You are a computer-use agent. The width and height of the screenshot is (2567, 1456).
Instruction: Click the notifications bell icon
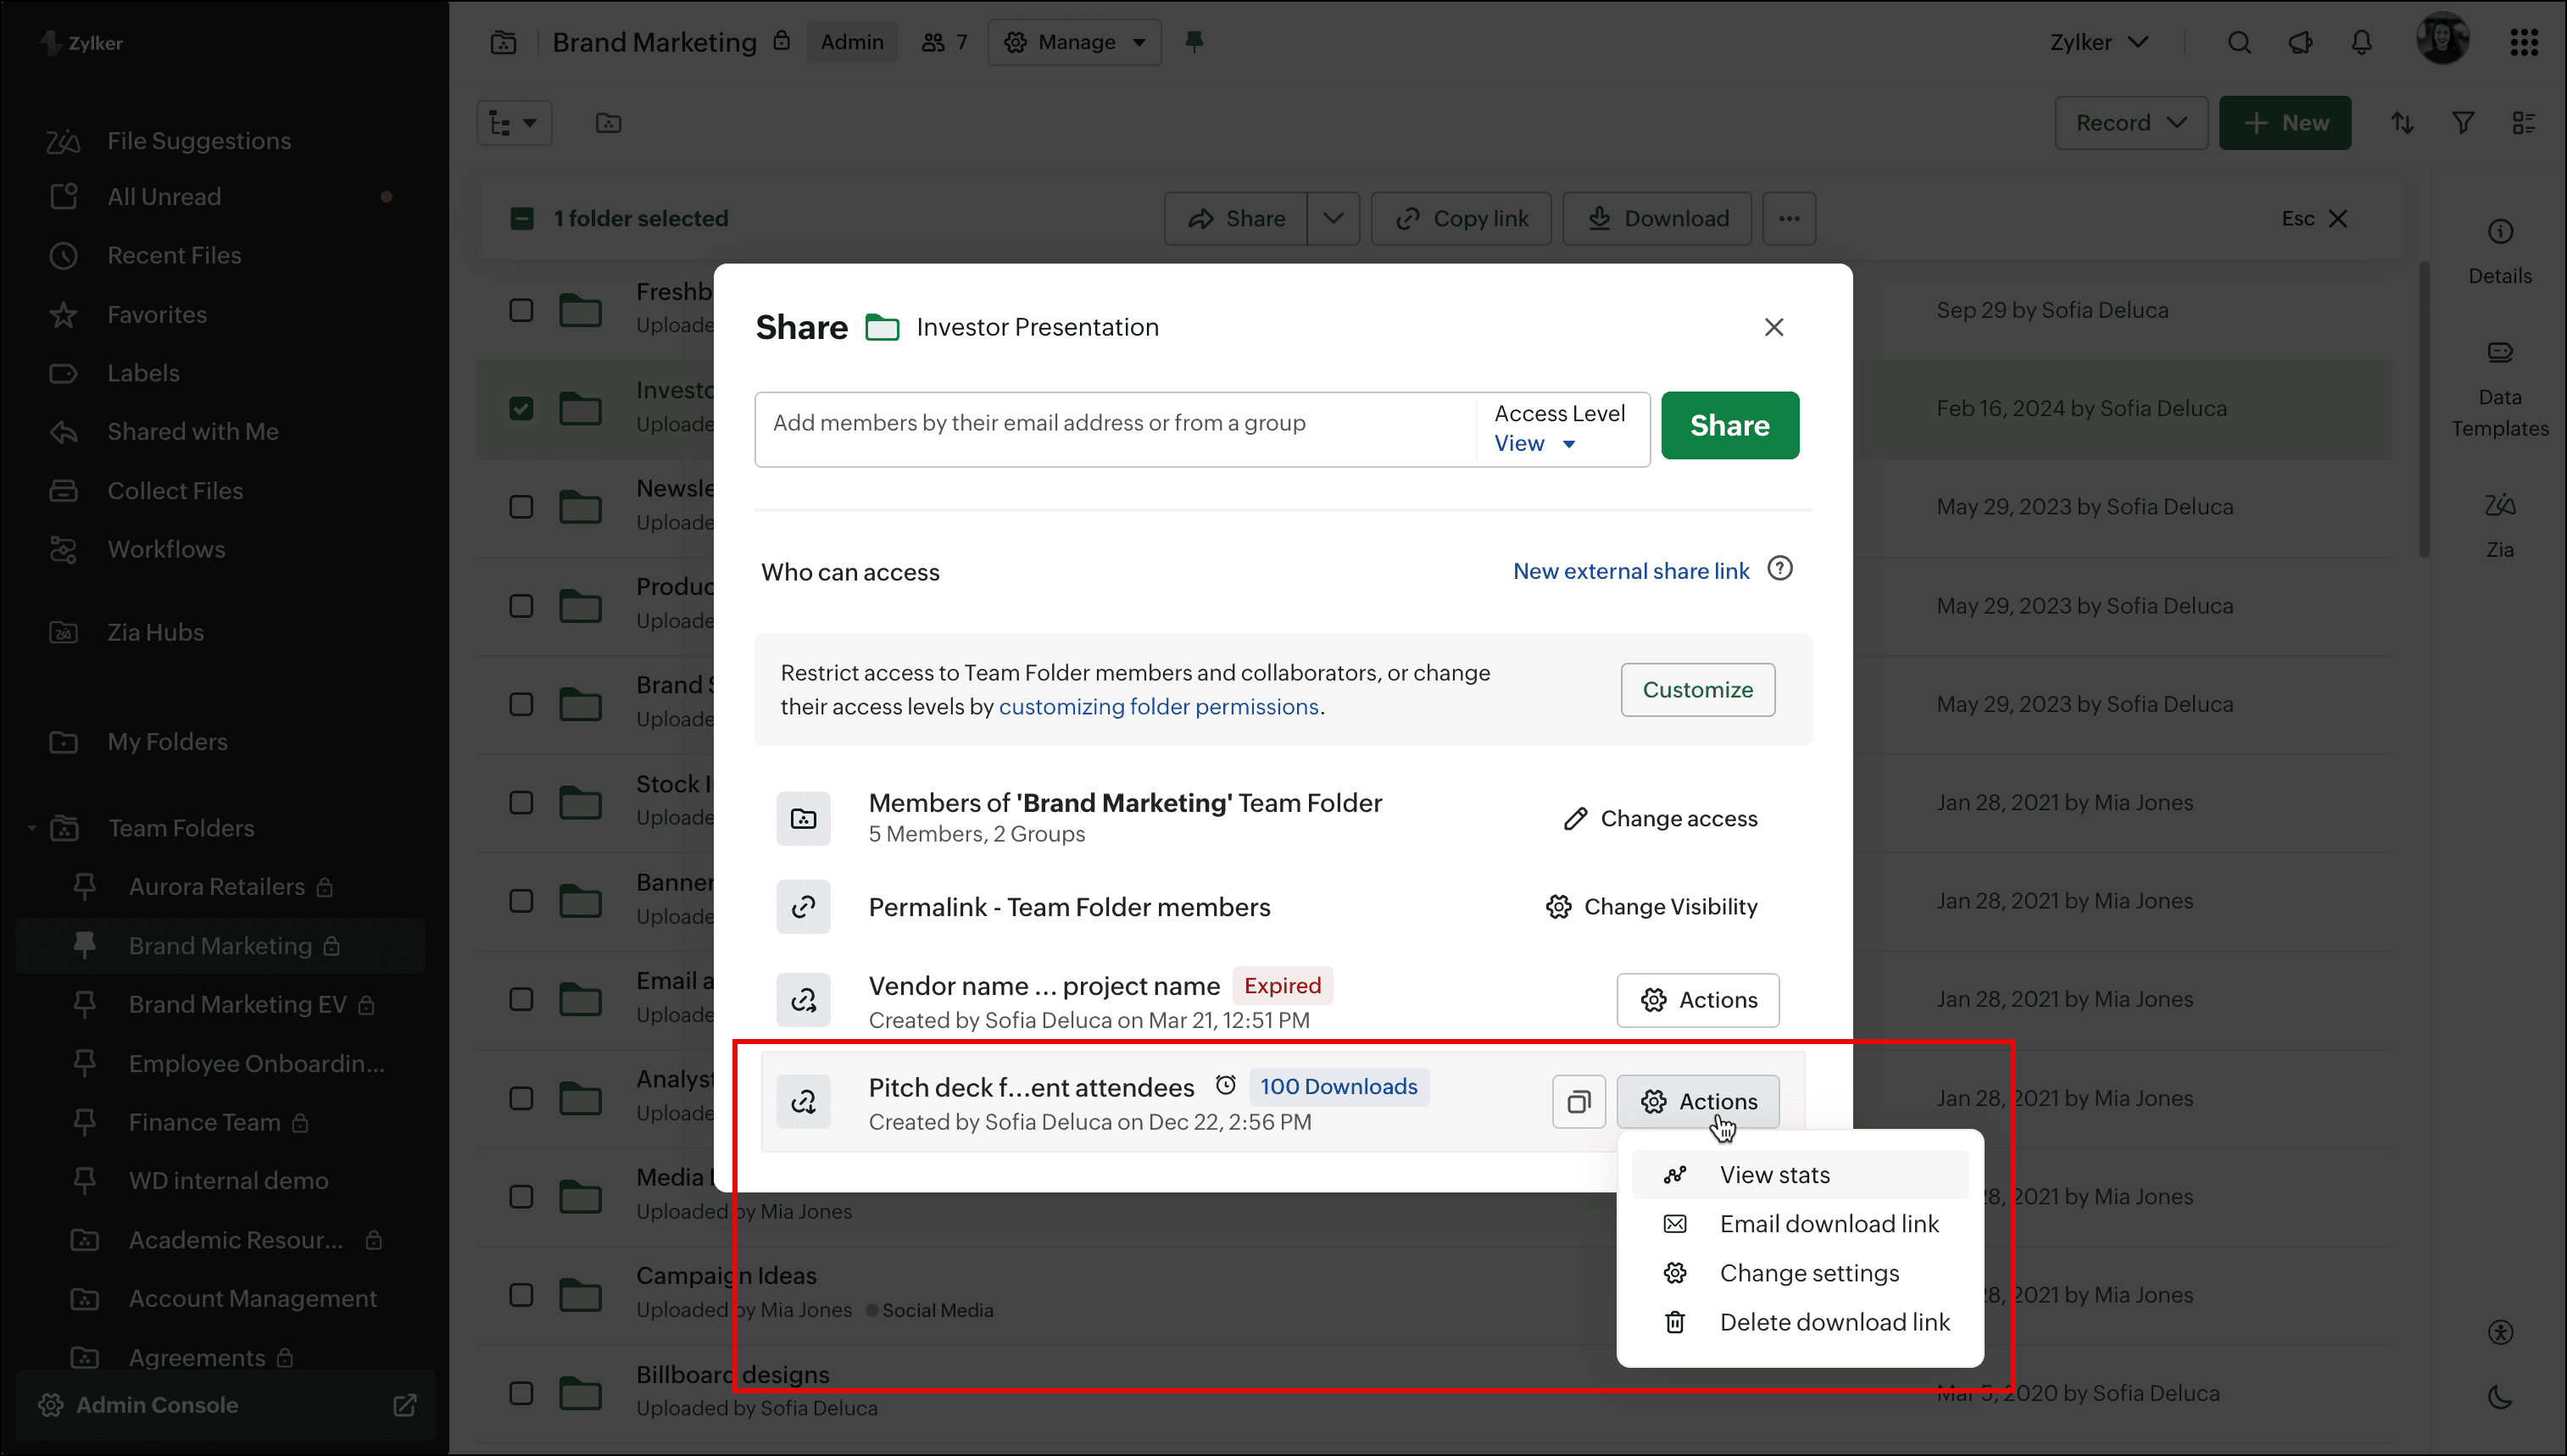(x=2361, y=42)
